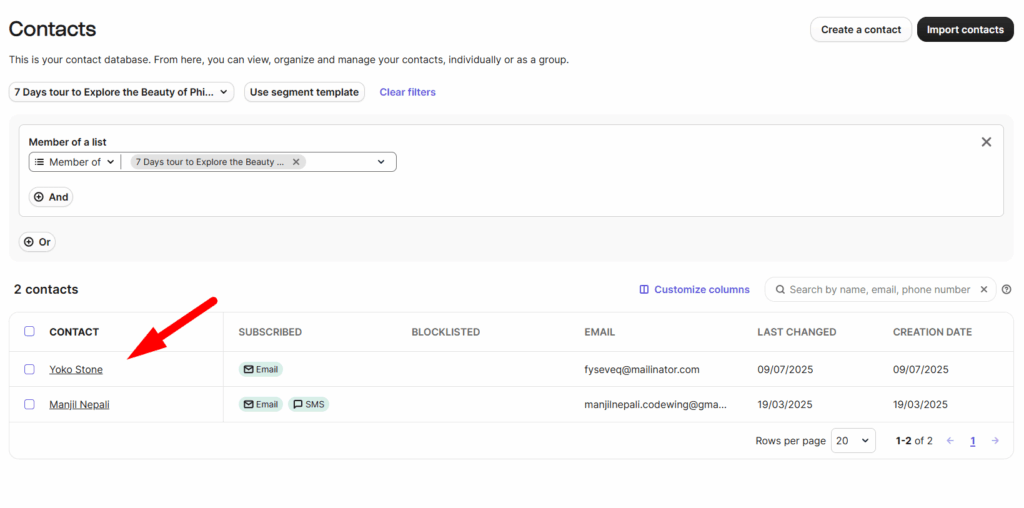Go to the next page arrow
Viewport: 1024px width, 508px height.
pyautogui.click(x=995, y=441)
